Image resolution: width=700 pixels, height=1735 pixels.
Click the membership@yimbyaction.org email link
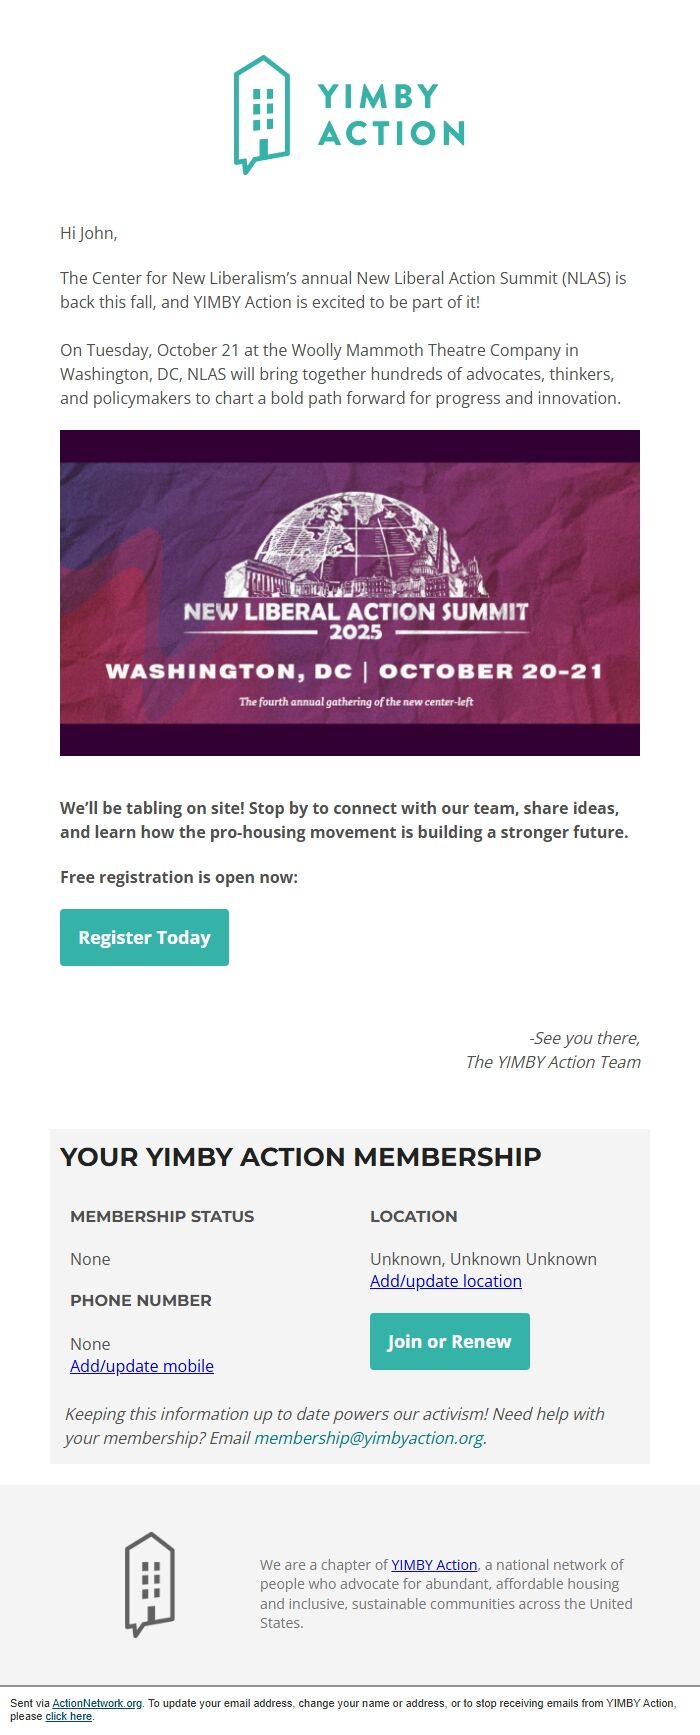pyautogui.click(x=369, y=1438)
